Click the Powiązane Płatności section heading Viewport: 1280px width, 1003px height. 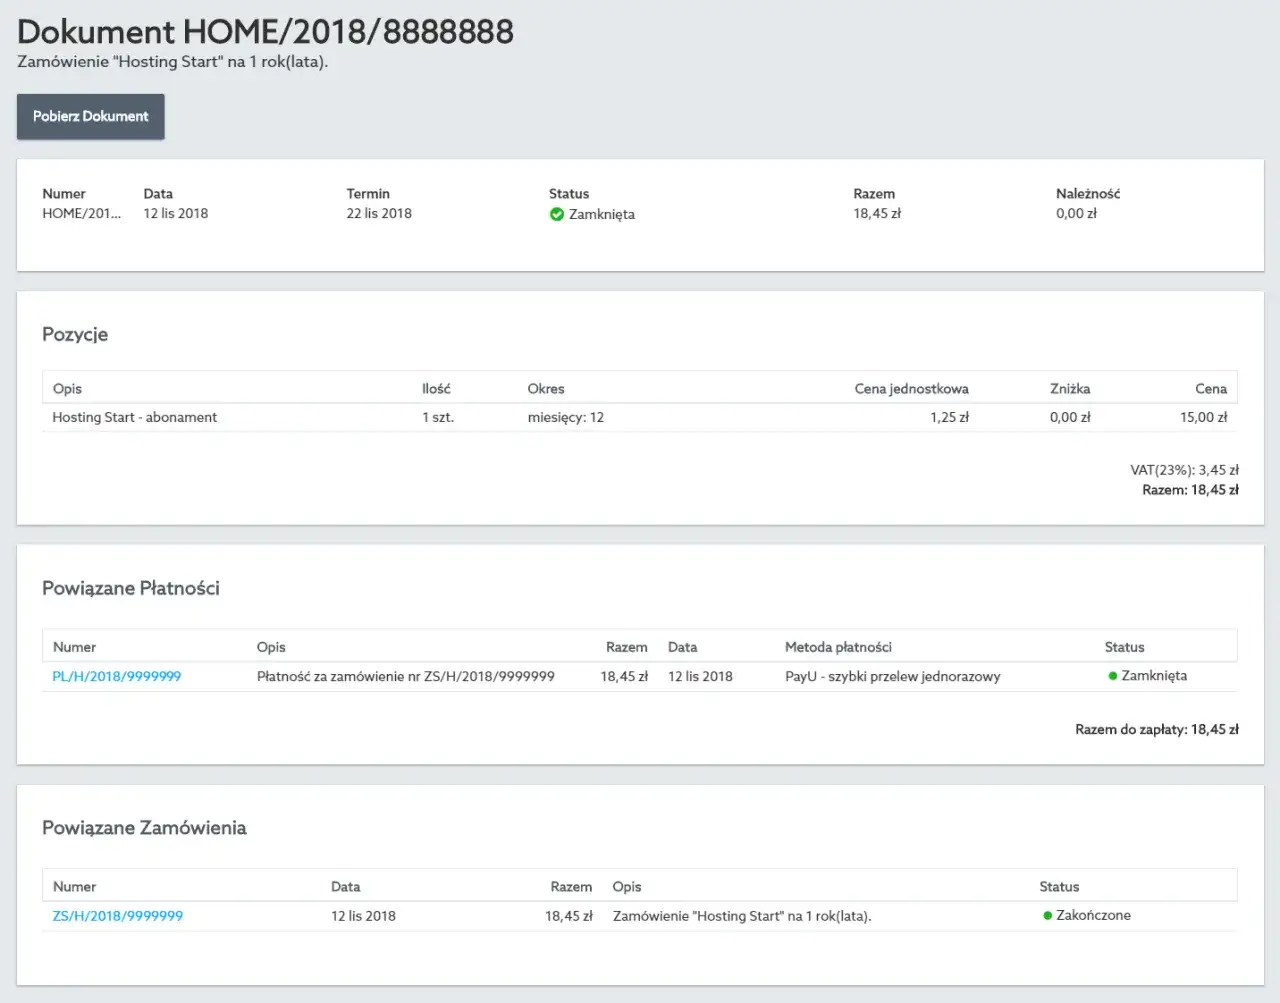coord(131,588)
